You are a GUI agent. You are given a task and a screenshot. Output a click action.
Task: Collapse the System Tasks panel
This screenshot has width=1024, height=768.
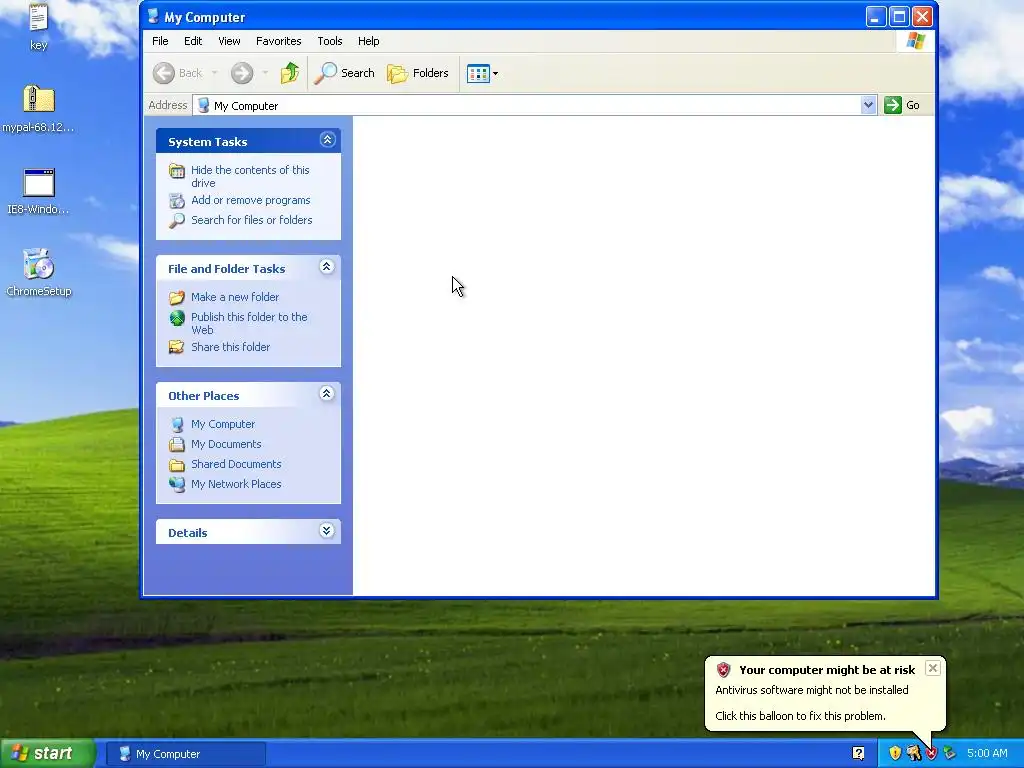327,140
